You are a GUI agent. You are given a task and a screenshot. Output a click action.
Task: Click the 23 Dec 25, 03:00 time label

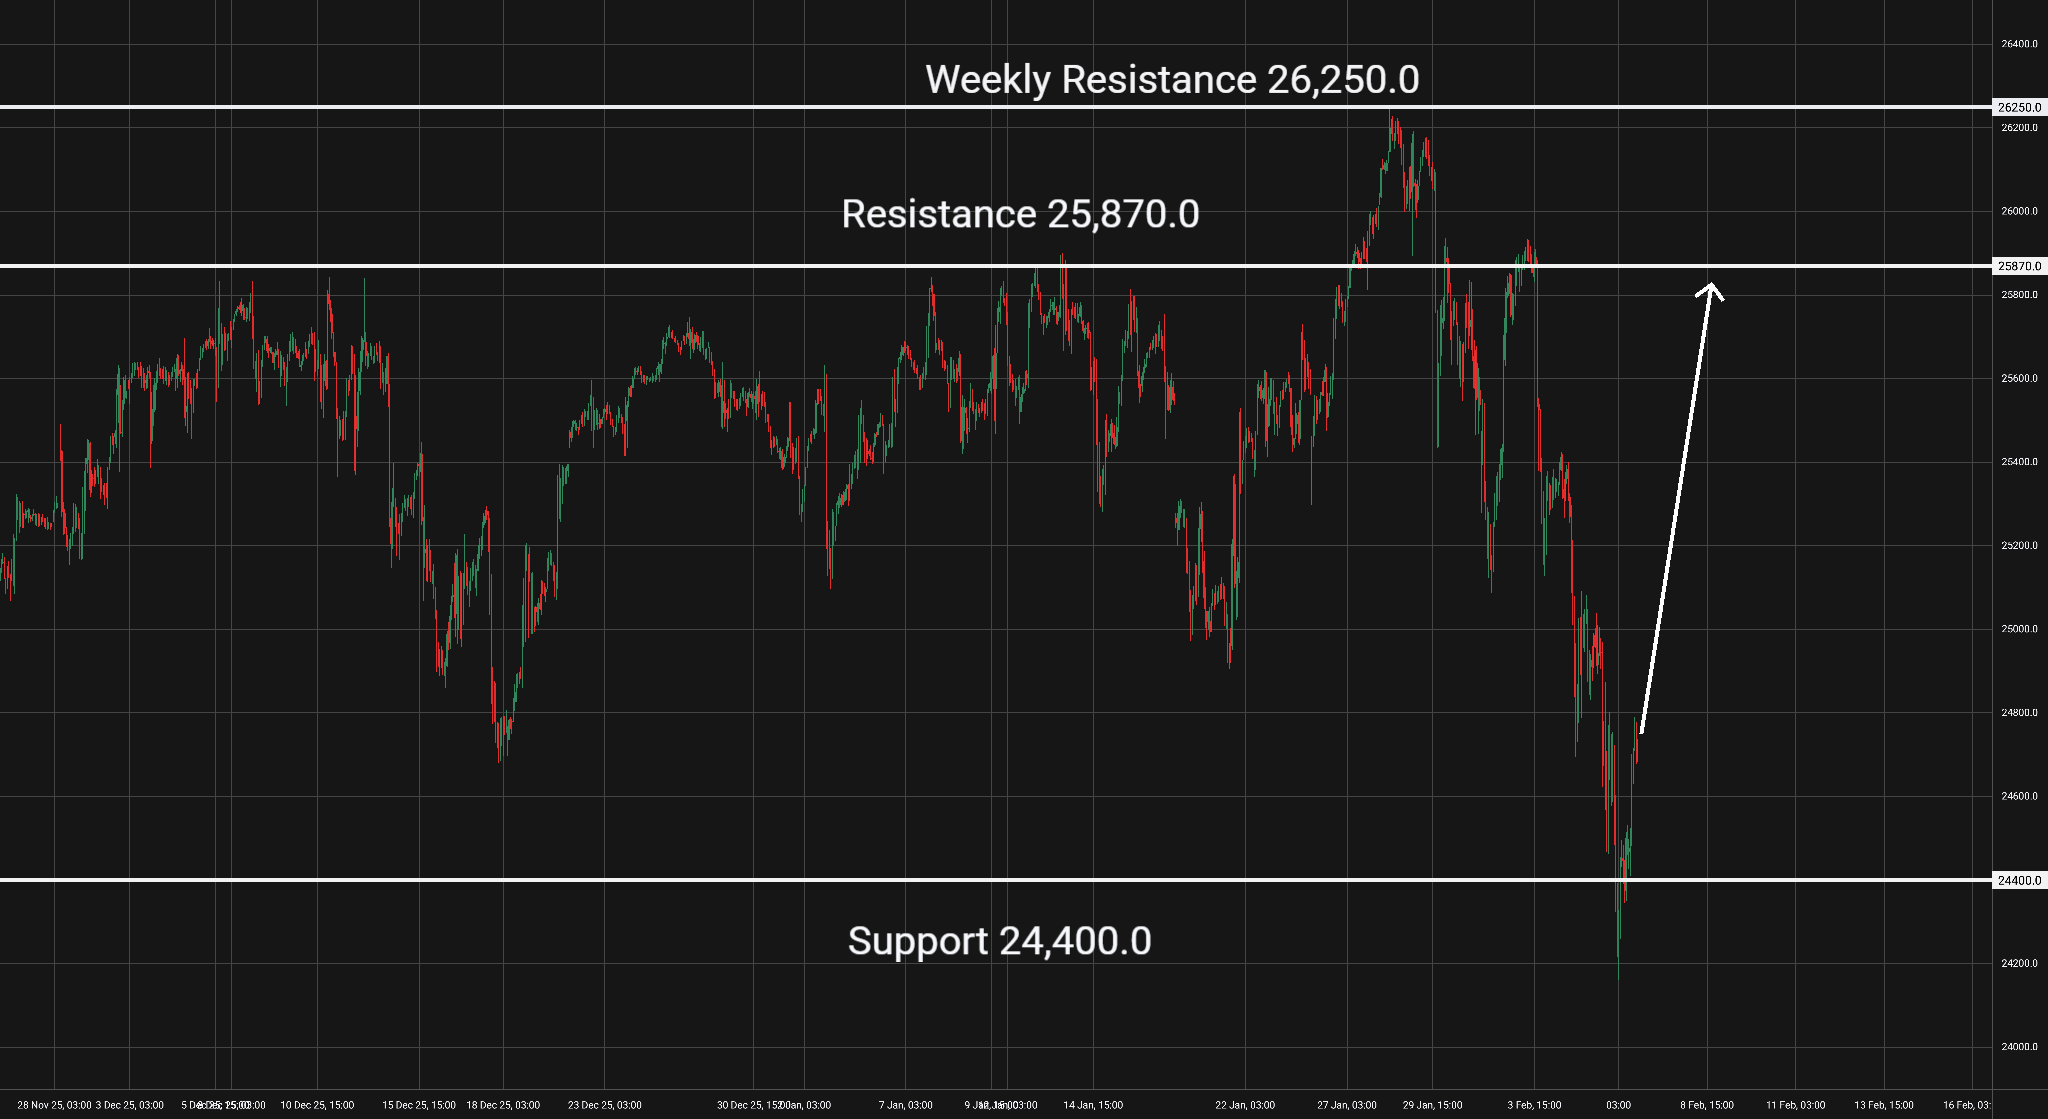605,1105
